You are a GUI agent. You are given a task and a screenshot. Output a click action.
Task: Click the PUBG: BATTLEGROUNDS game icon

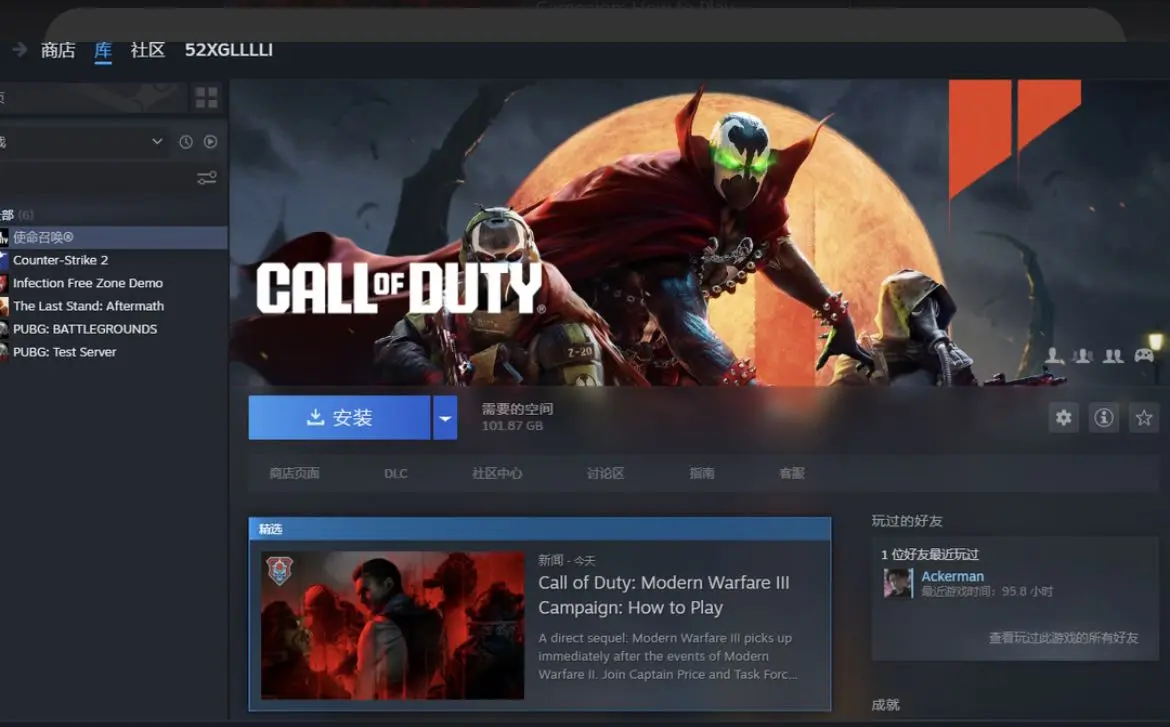pyautogui.click(x=4, y=330)
